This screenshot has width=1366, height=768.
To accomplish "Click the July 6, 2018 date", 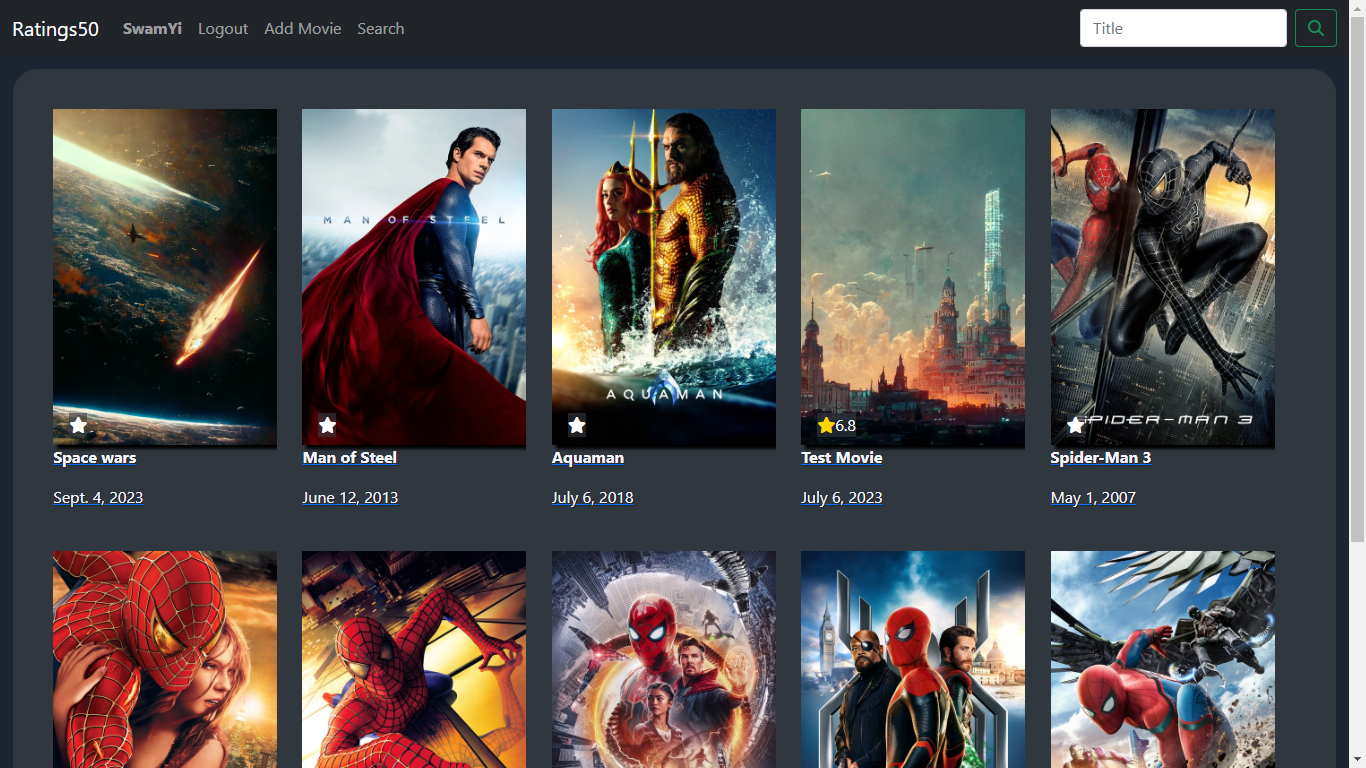I will 593,498.
